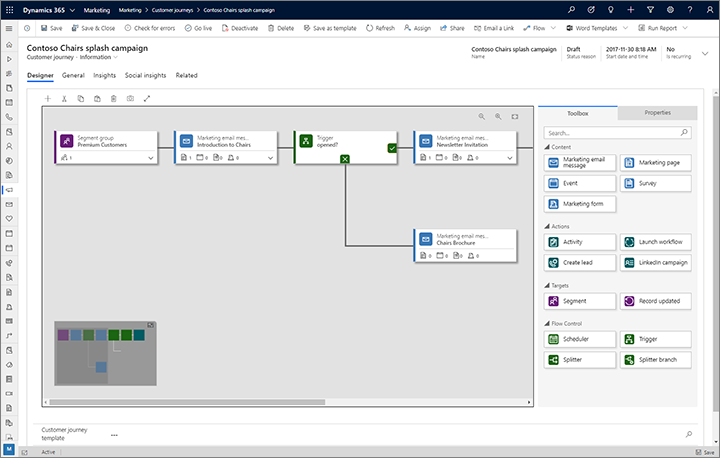The height and width of the screenshot is (458, 720).
Task: Switch to the Social insights tab
Action: click(x=146, y=75)
